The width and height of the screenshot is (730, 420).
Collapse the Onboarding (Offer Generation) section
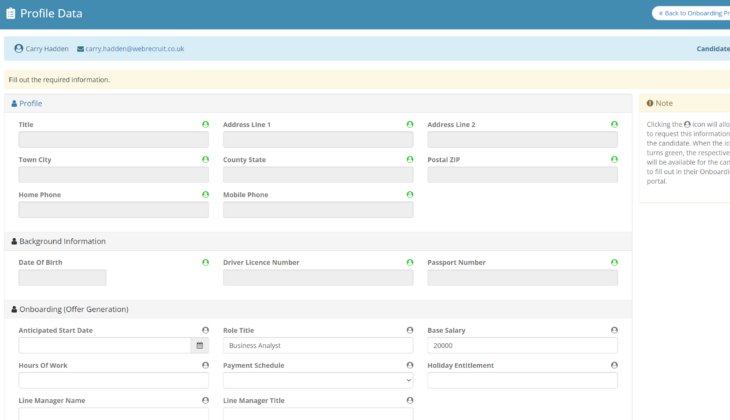click(x=73, y=309)
